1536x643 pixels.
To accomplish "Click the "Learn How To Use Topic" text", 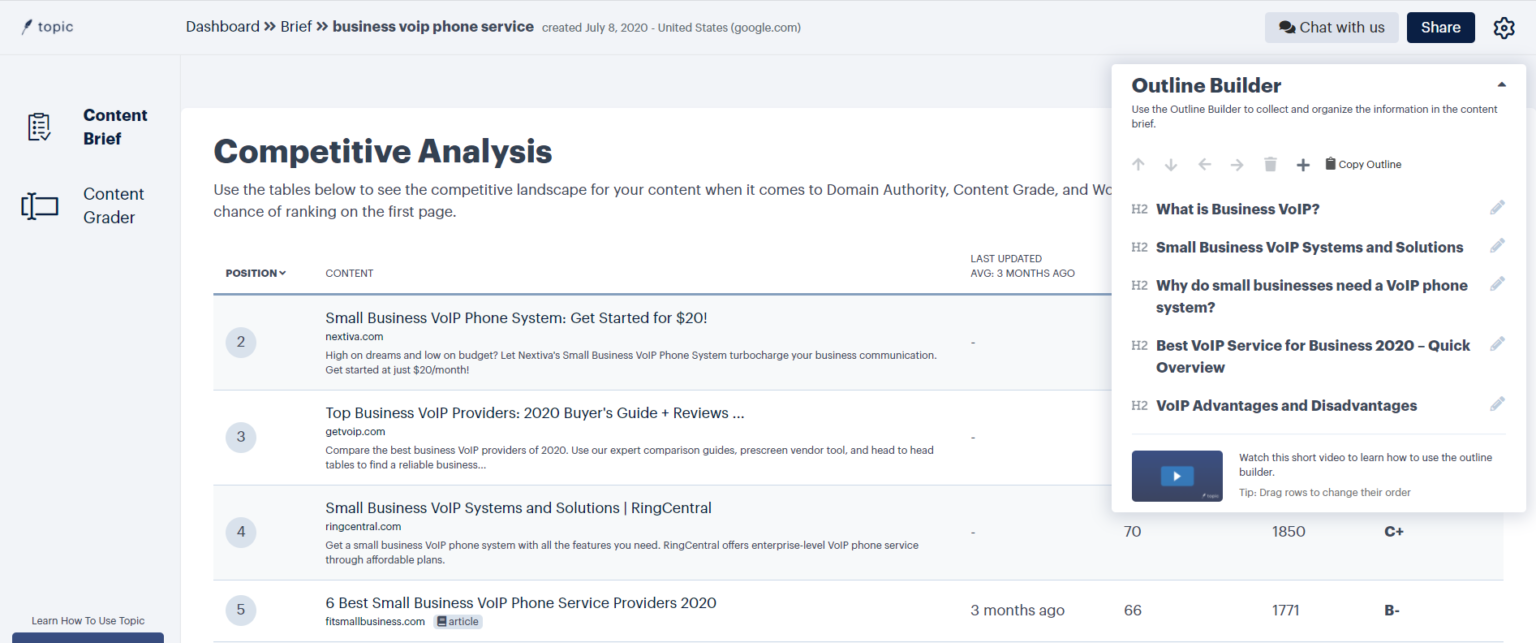I will point(88,621).
